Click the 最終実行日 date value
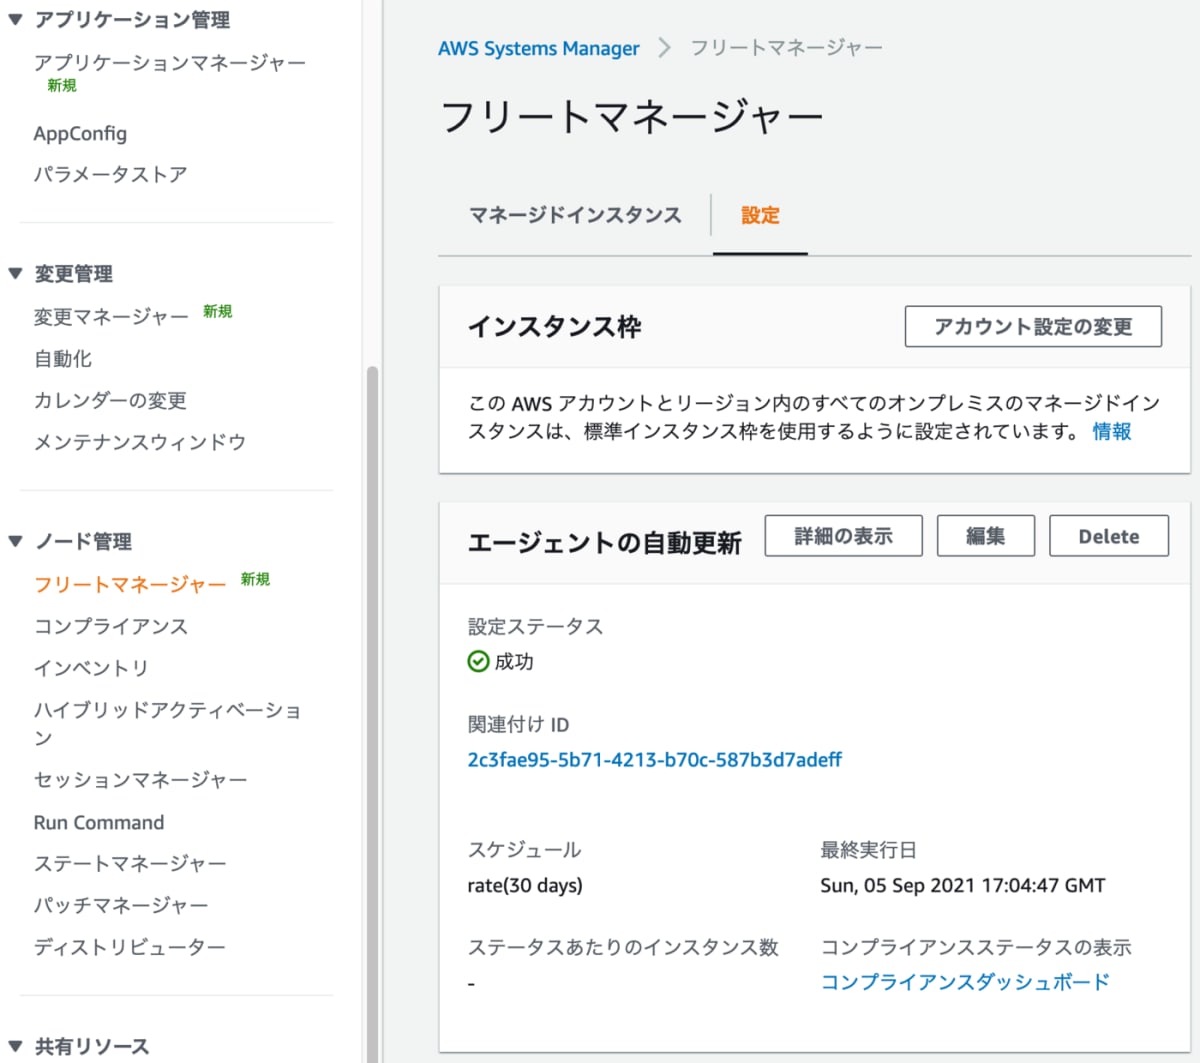 (963, 885)
